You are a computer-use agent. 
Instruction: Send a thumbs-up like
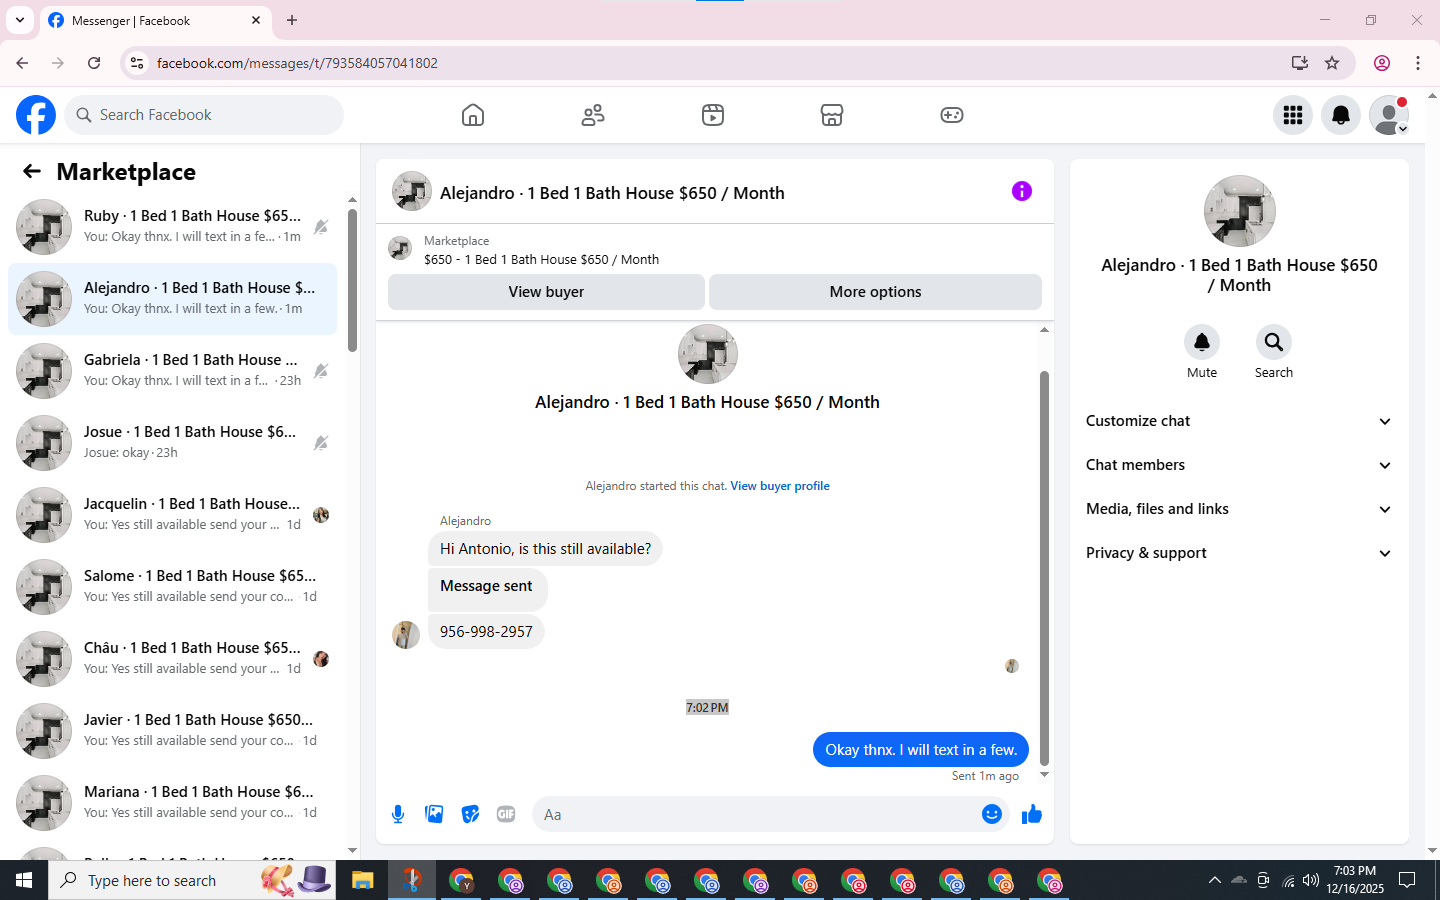pyautogui.click(x=1032, y=814)
